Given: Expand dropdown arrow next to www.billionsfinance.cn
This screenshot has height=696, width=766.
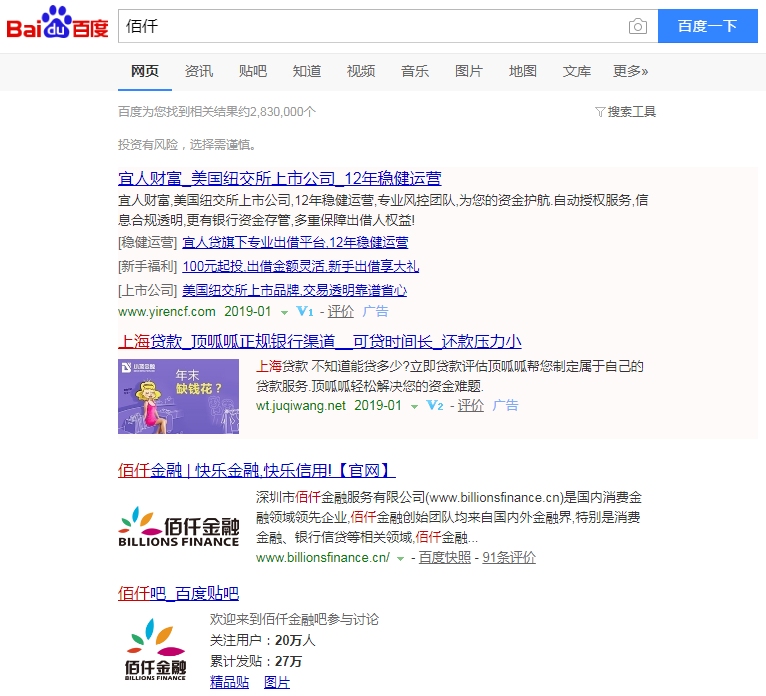Looking at the screenshot, I should coord(400,559).
